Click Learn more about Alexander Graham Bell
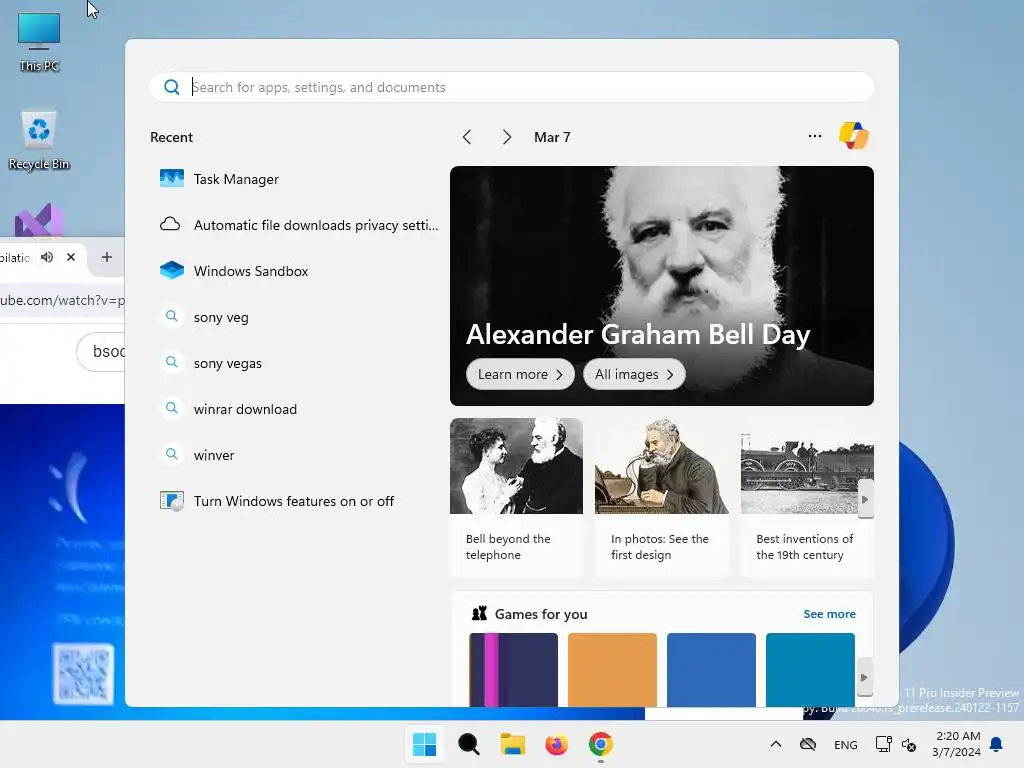 tap(520, 374)
